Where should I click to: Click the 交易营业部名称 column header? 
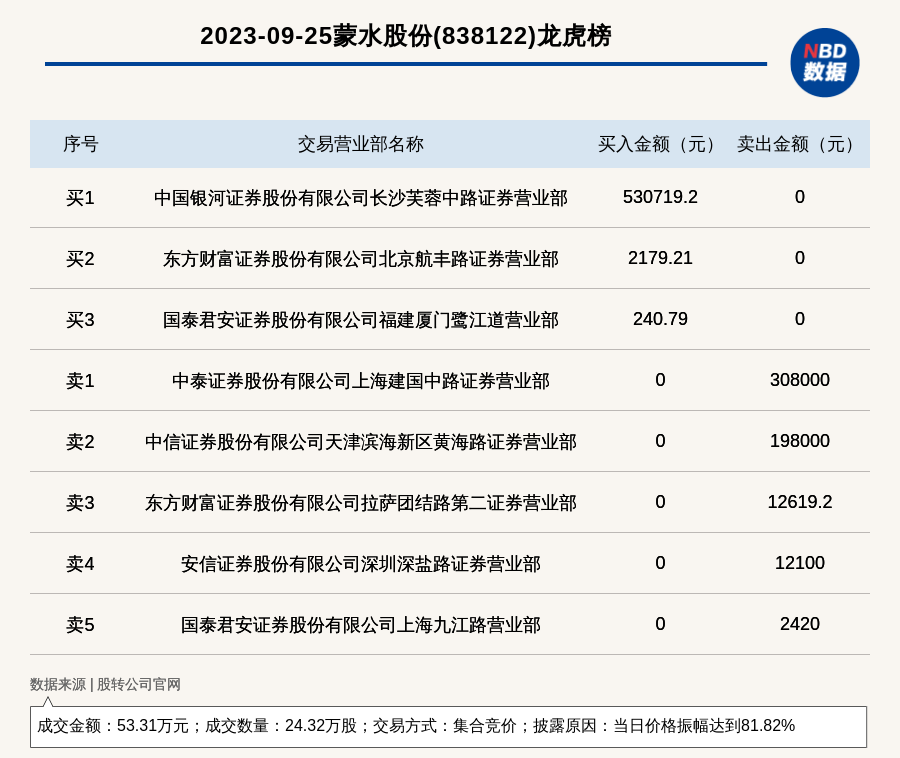[360, 144]
